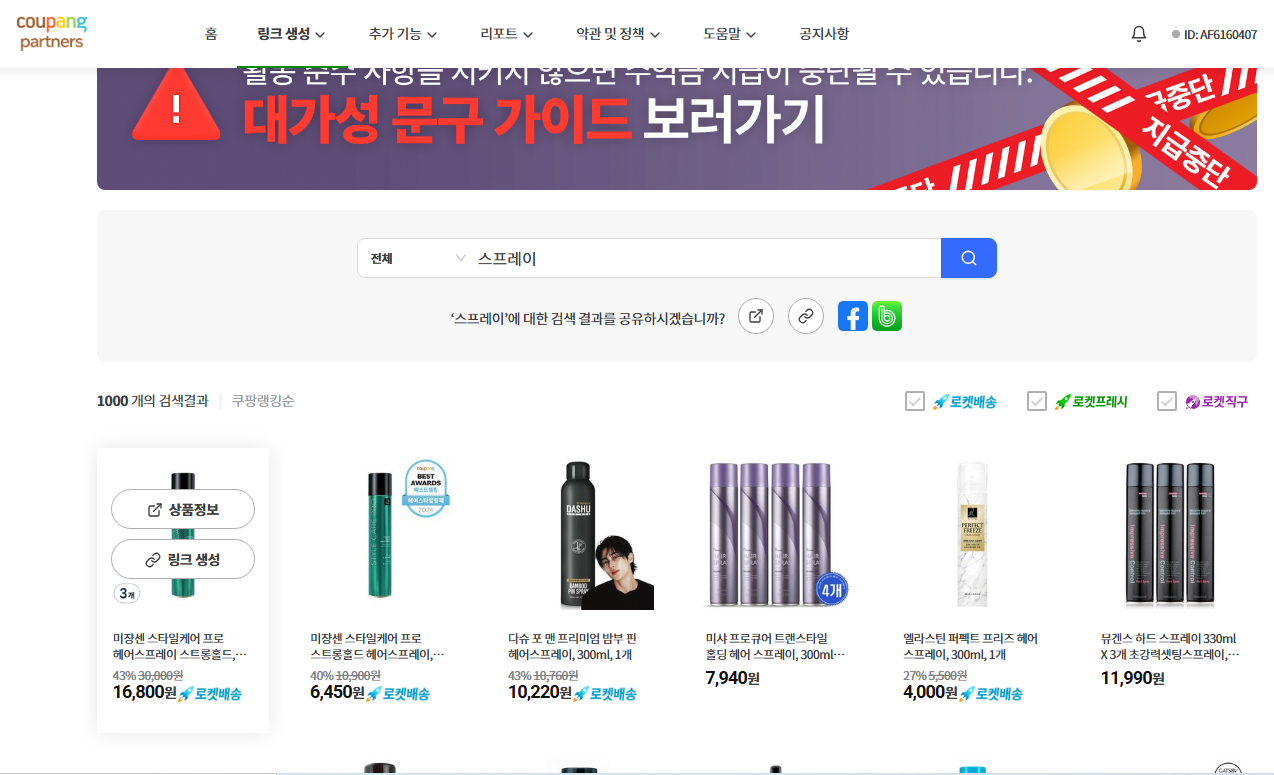1274x775 pixels.
Task: Click the 1000 개의 검색결과 text
Action: tap(153, 401)
